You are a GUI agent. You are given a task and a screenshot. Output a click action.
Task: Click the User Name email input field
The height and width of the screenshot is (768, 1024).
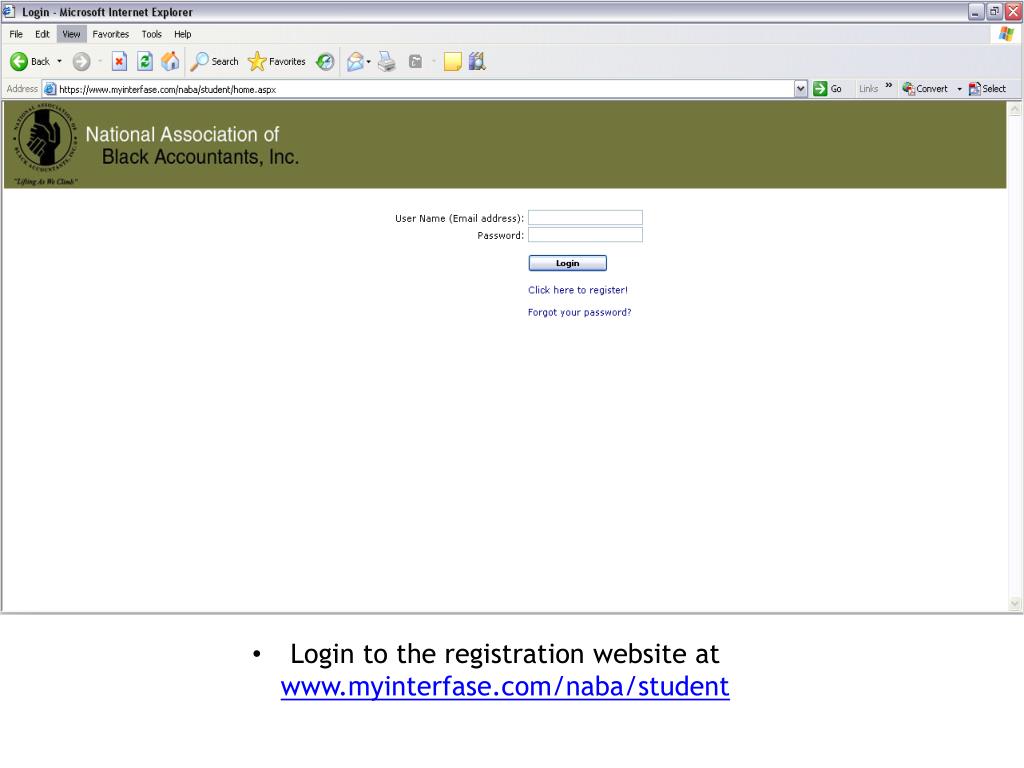pyautogui.click(x=585, y=217)
